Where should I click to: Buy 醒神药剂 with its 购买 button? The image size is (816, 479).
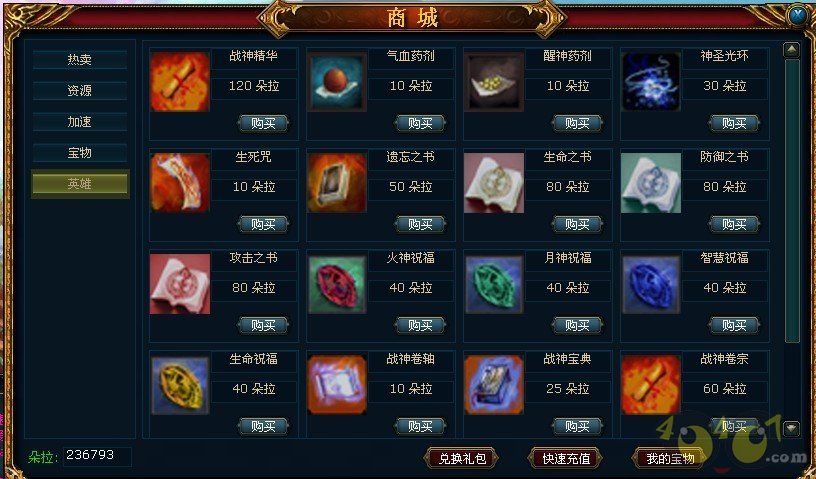coord(577,123)
